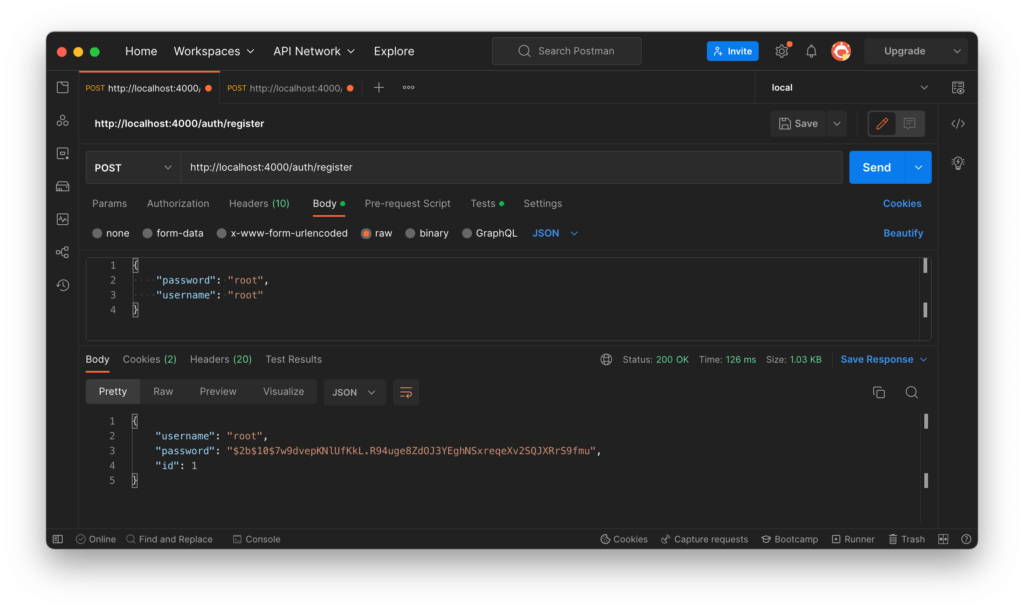Switch to the response Cookies (2) tab
The width and height of the screenshot is (1024, 610).
(x=150, y=360)
